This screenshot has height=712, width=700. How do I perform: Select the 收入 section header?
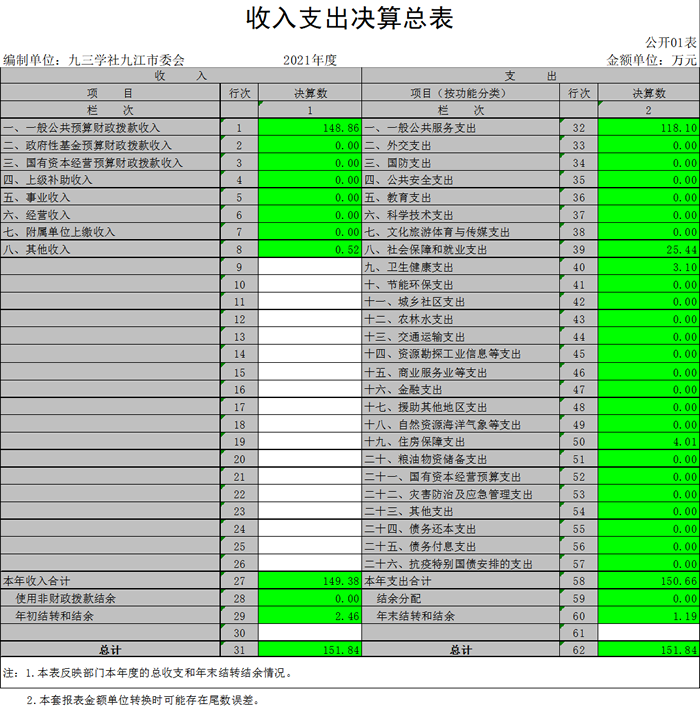tap(180, 76)
